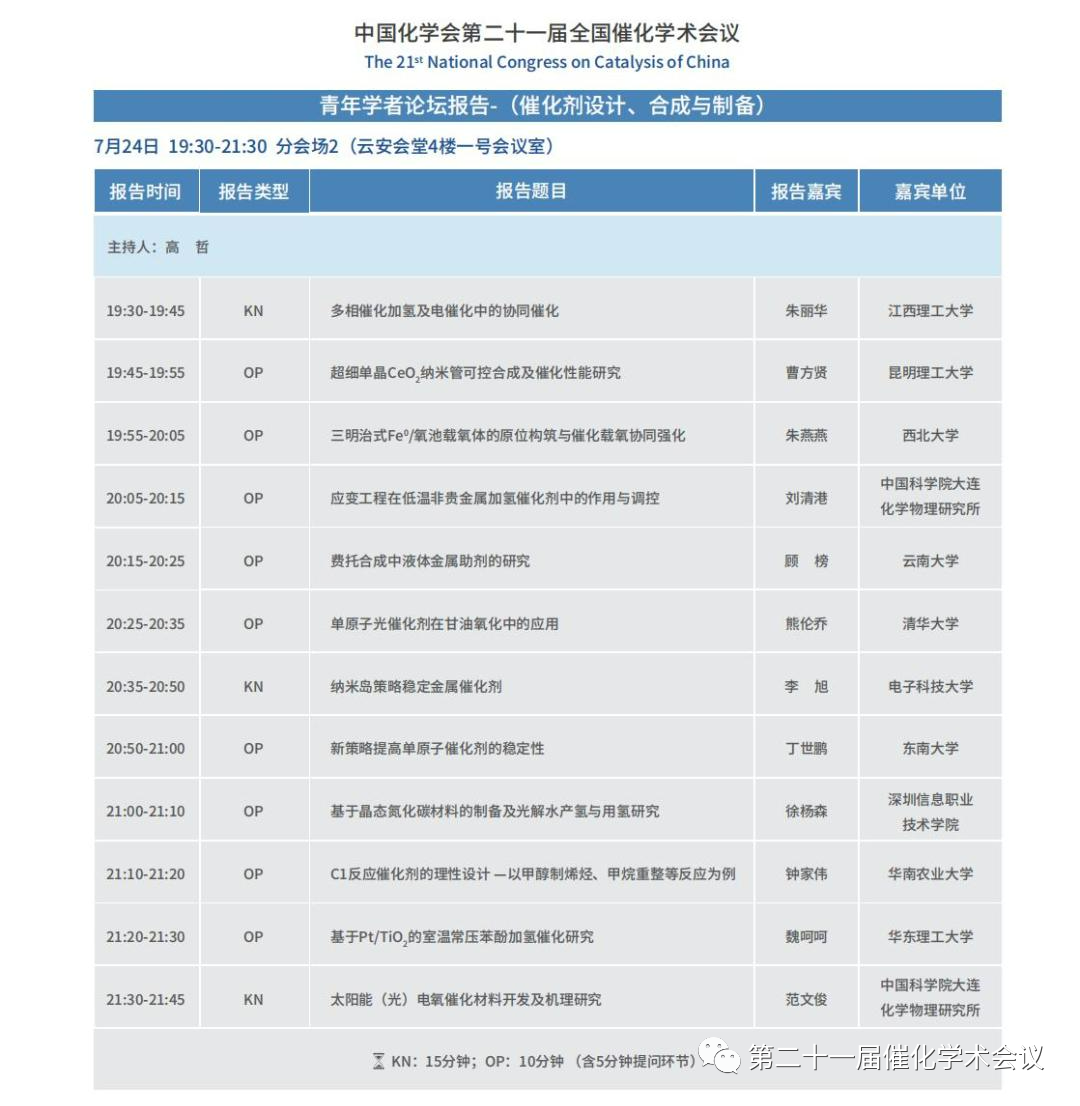Click talk title 太阳能（光）电氧催化材料开发
The height and width of the screenshot is (1106, 1080).
(466, 1000)
